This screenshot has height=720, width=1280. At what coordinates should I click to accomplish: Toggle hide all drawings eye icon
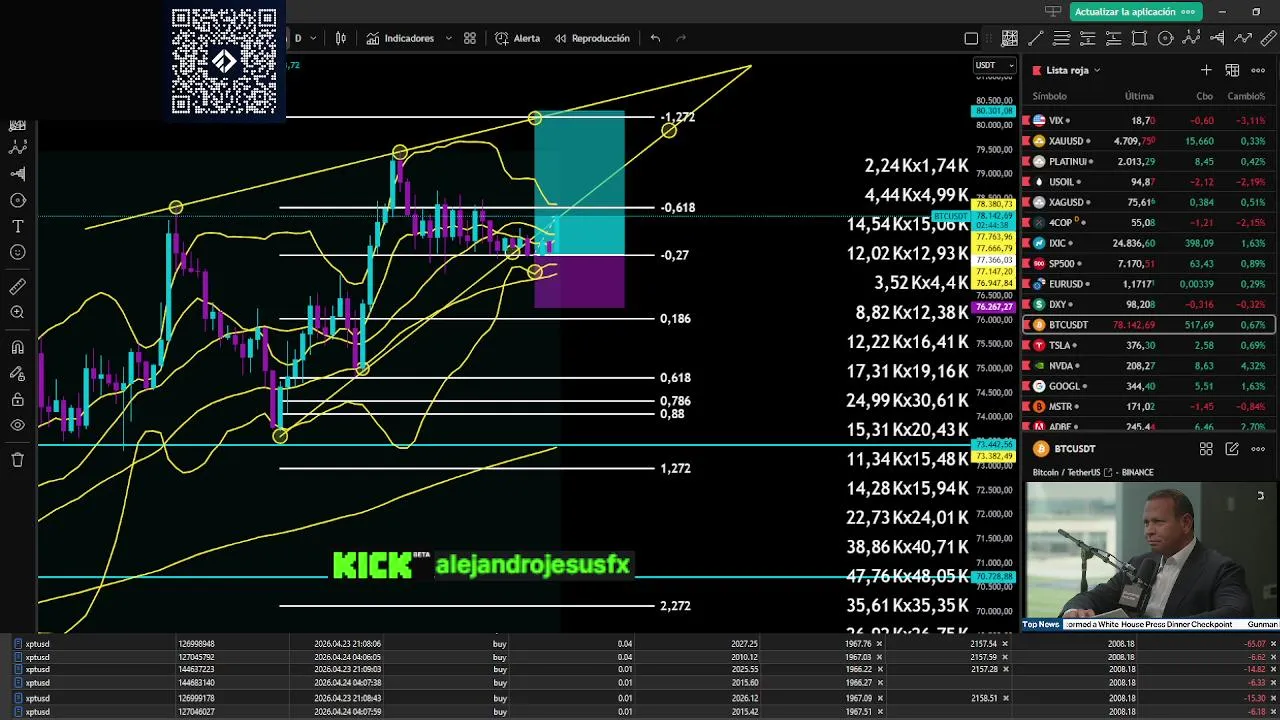coord(17,426)
